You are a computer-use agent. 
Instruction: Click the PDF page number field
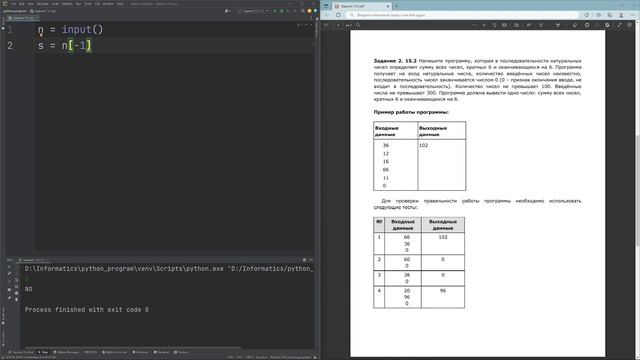pos(338,25)
